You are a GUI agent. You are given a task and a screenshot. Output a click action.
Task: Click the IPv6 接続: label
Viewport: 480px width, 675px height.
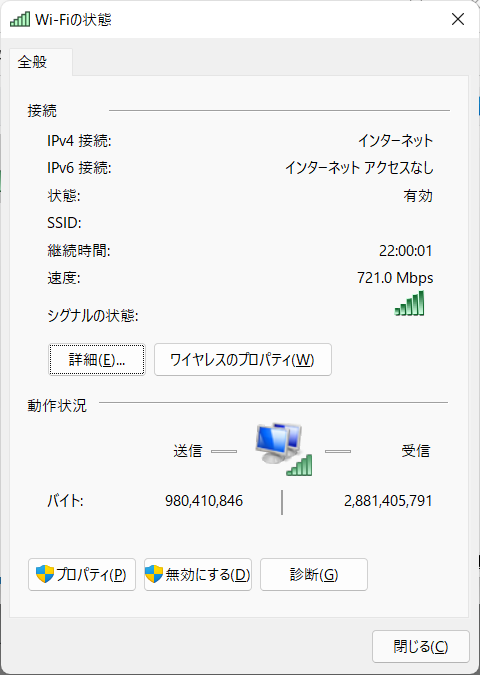(x=79, y=167)
